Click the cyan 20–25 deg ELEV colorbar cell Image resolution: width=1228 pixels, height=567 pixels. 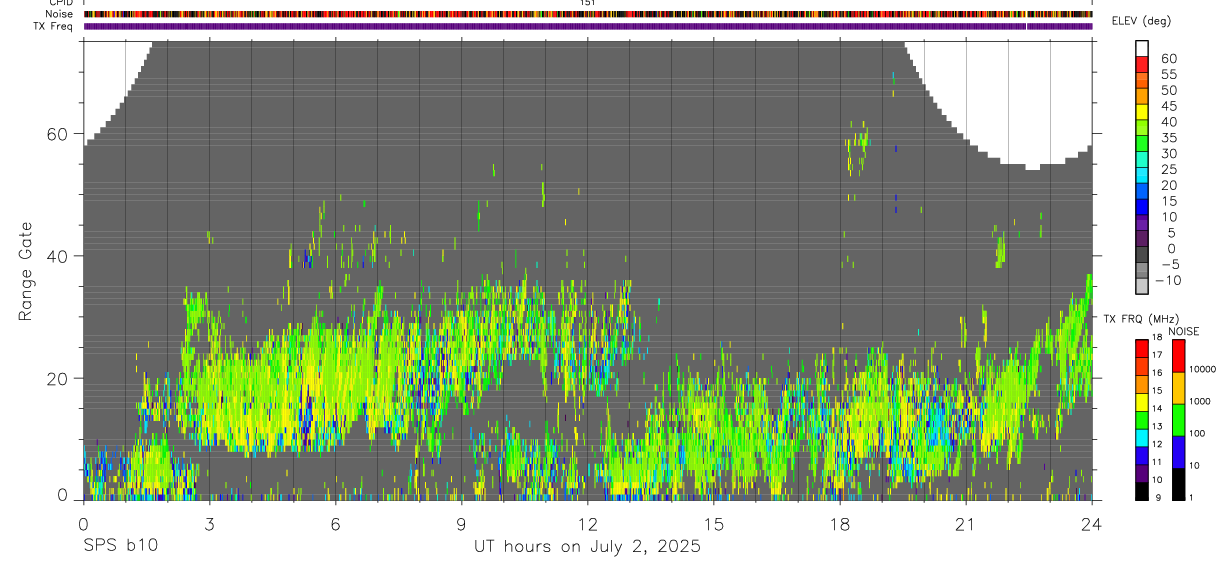[x=1142, y=176]
